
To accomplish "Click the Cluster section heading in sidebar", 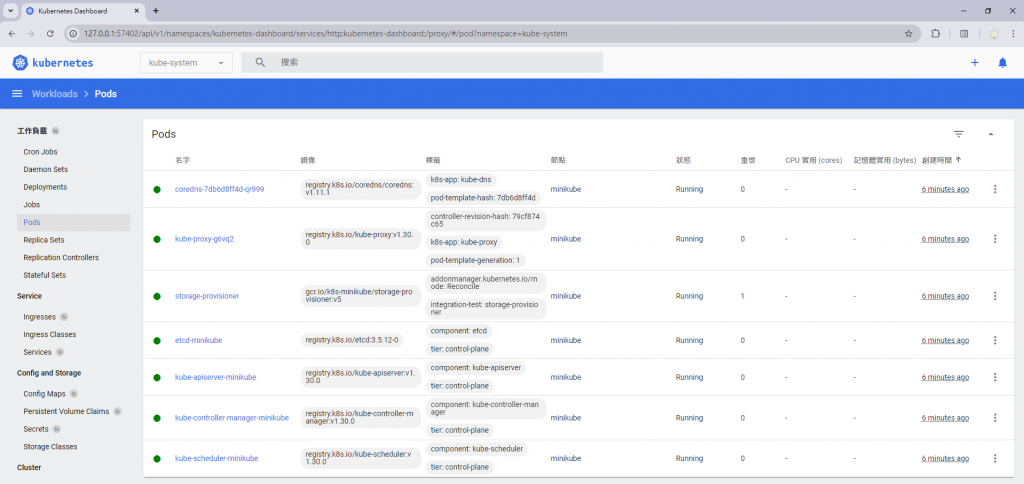I will (x=29, y=468).
